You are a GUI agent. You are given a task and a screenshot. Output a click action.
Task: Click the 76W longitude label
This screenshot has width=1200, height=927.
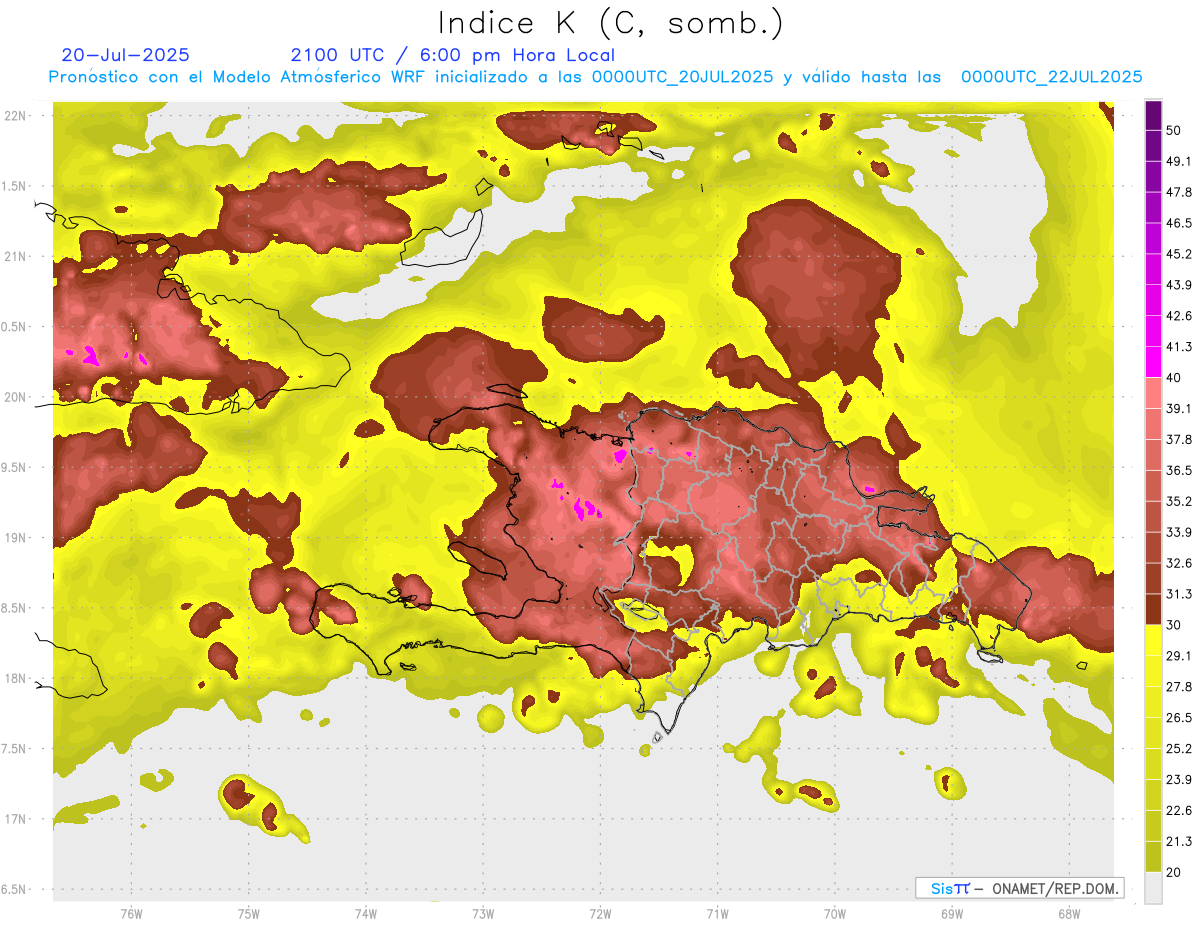pos(131,914)
